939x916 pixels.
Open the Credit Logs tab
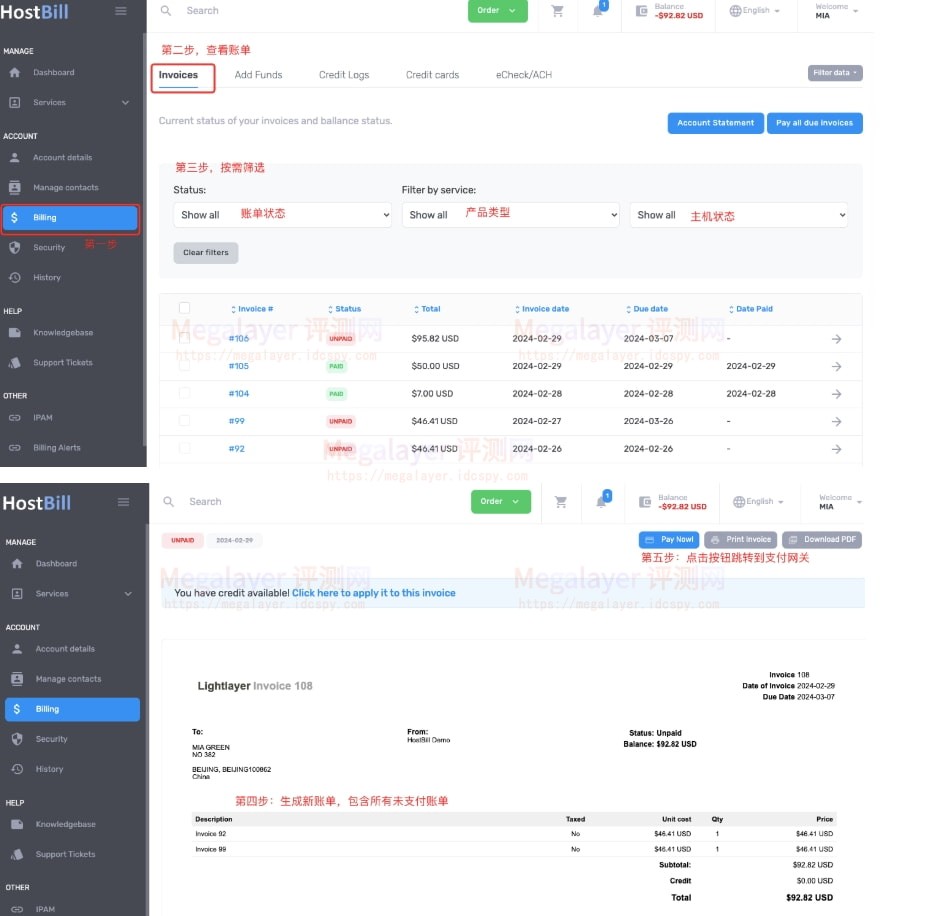tap(344, 75)
